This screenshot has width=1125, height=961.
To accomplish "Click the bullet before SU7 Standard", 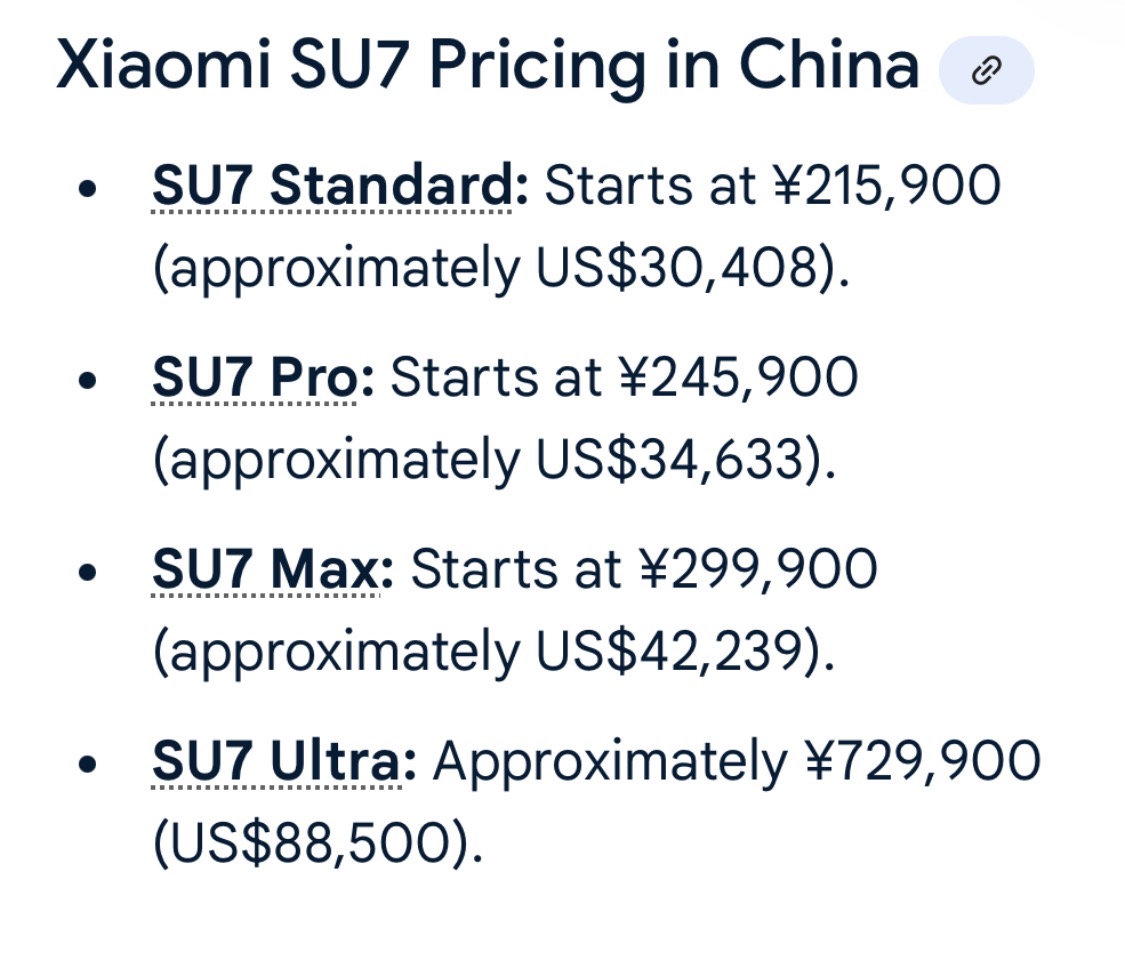I will point(90,188).
